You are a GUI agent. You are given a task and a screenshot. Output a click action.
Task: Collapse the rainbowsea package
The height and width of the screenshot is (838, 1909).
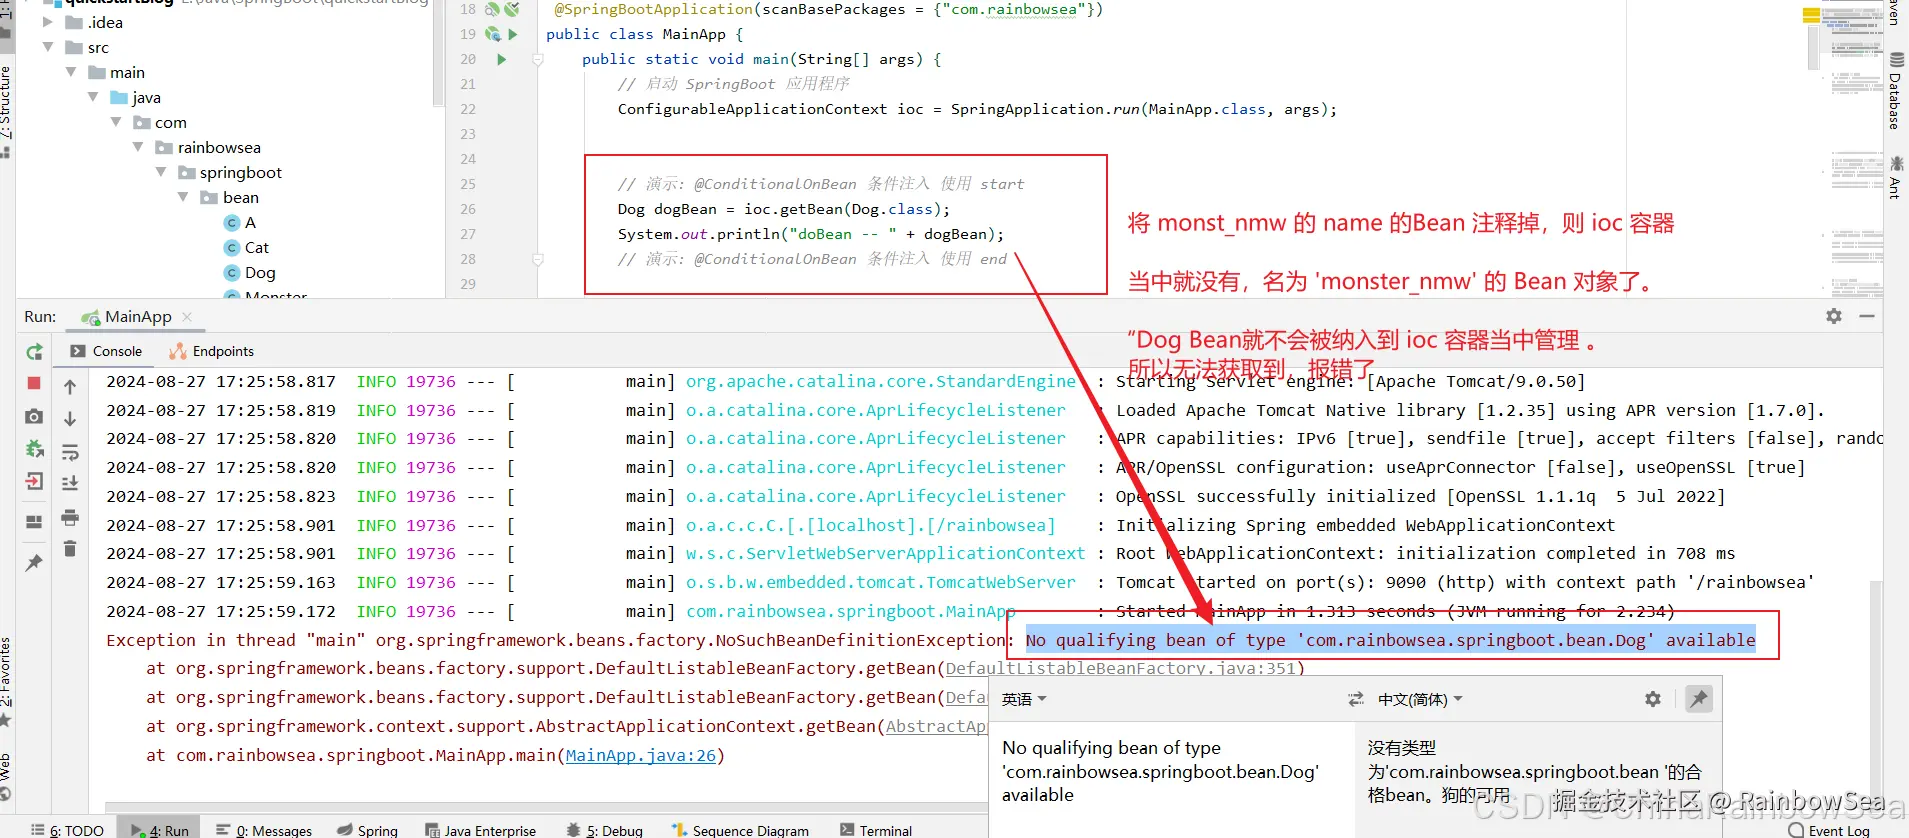(x=138, y=147)
